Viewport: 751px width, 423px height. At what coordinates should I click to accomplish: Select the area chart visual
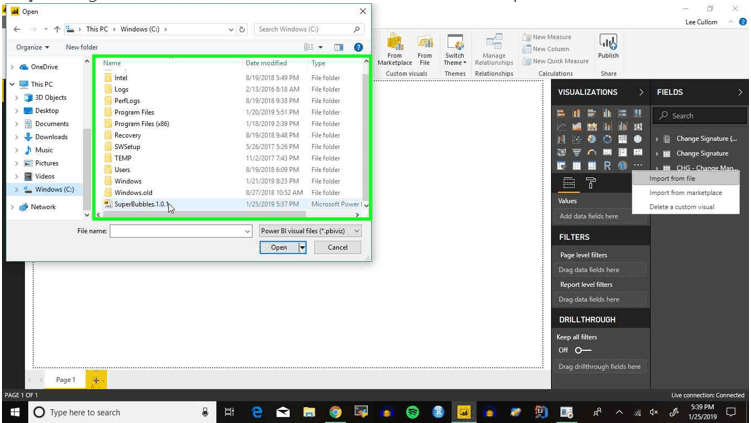[576, 126]
